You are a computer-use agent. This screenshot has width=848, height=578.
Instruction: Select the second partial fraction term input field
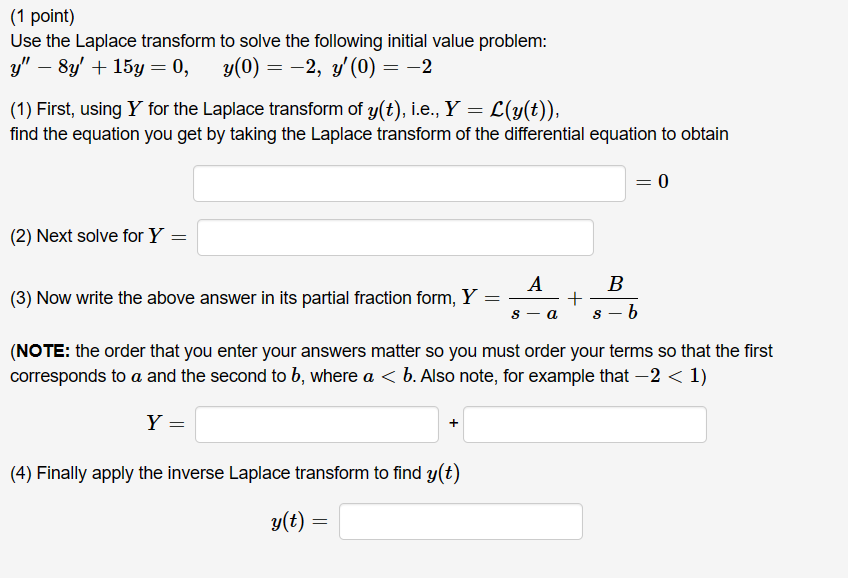click(x=585, y=424)
